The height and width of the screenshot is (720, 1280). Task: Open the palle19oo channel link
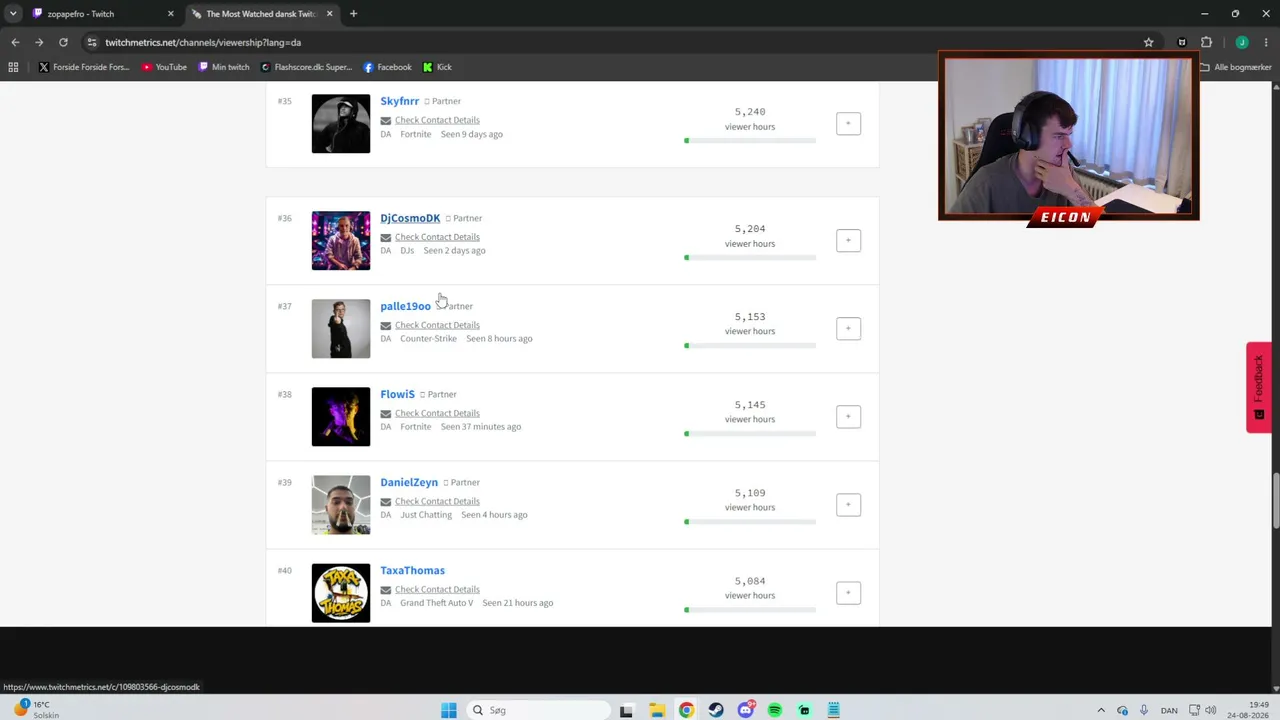click(405, 306)
